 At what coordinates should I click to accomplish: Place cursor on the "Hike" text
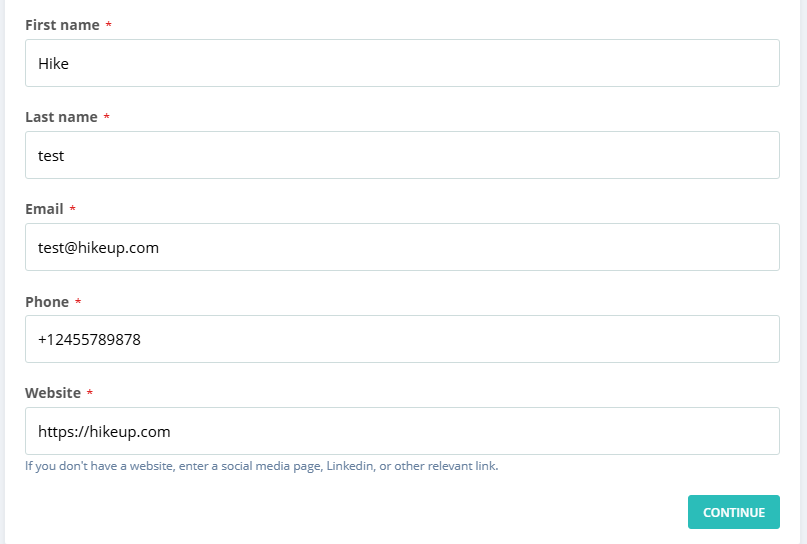click(x=53, y=63)
